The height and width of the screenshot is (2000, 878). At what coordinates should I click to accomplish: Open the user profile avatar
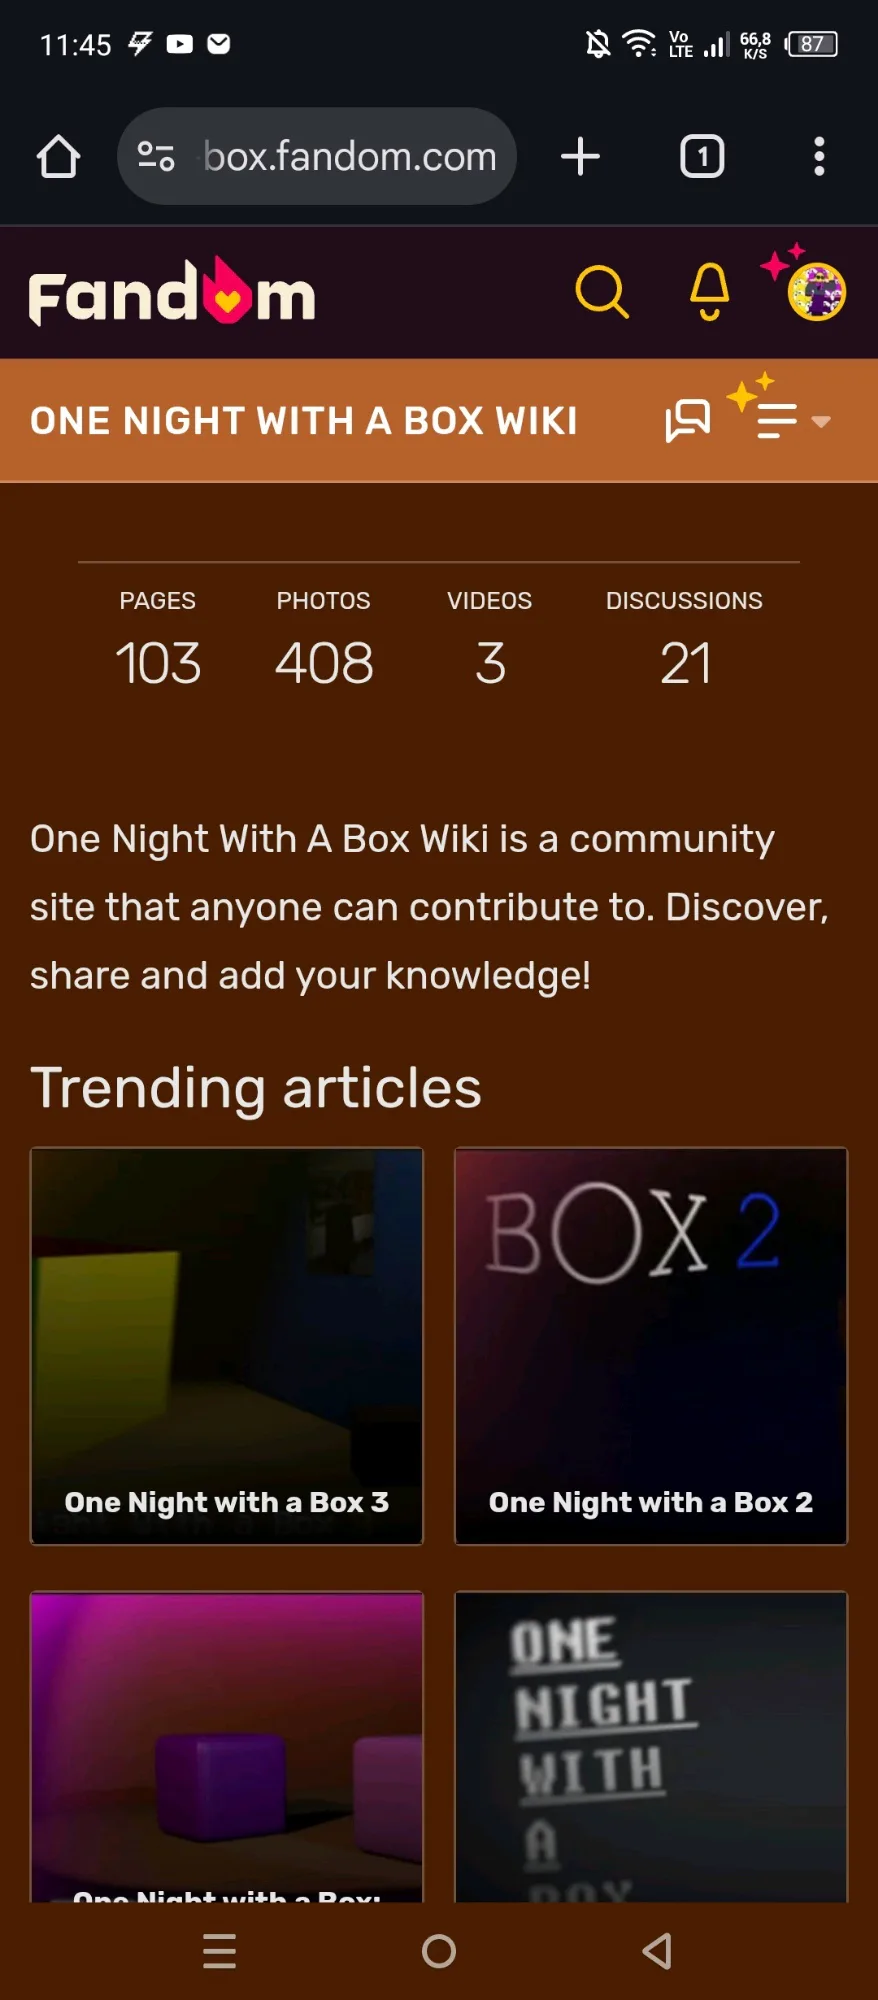[x=817, y=292]
